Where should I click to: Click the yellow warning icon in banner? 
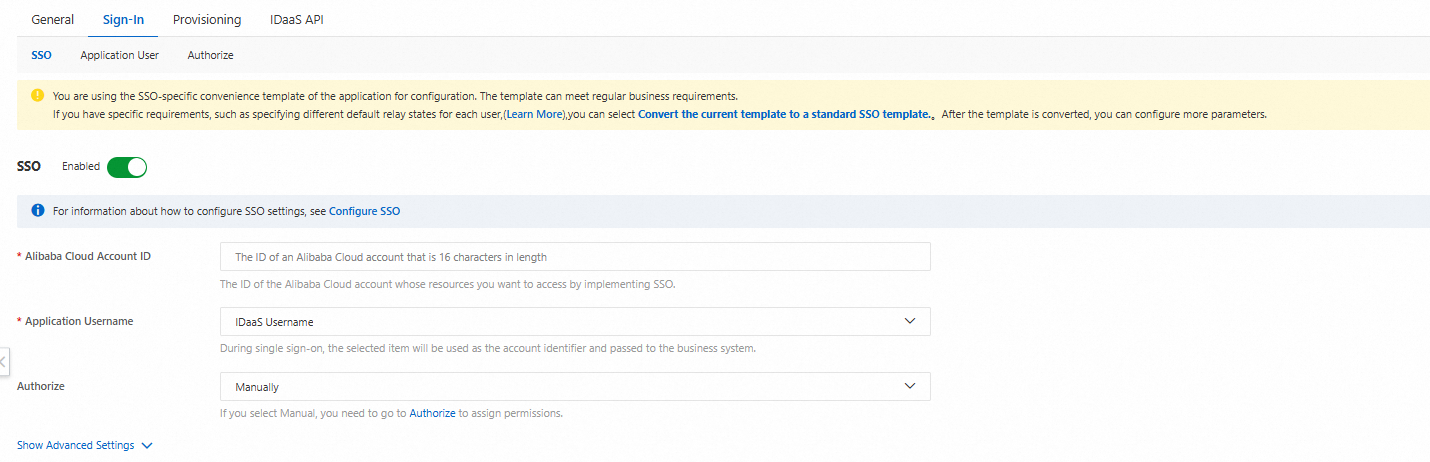click(38, 96)
